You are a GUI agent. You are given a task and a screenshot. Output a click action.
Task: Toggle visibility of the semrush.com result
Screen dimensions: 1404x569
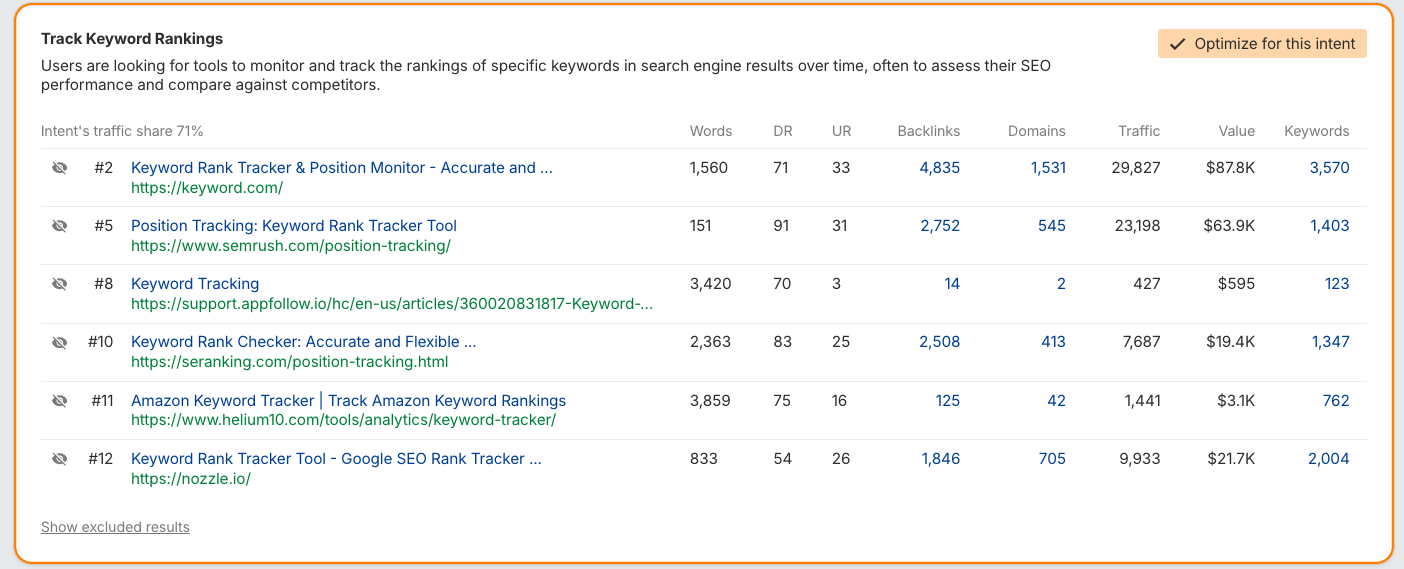[x=59, y=226]
